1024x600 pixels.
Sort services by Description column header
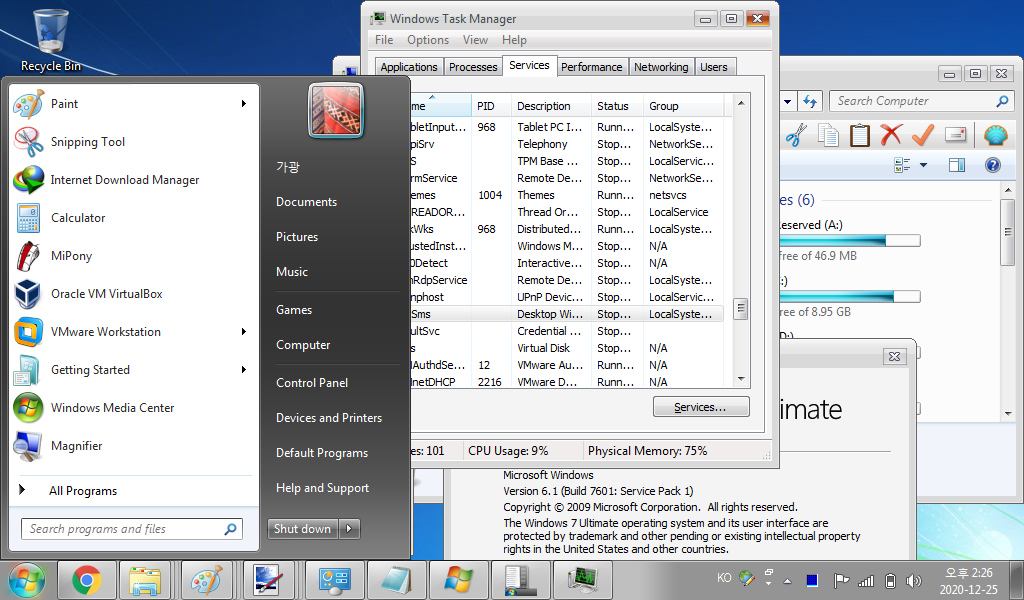click(551, 106)
